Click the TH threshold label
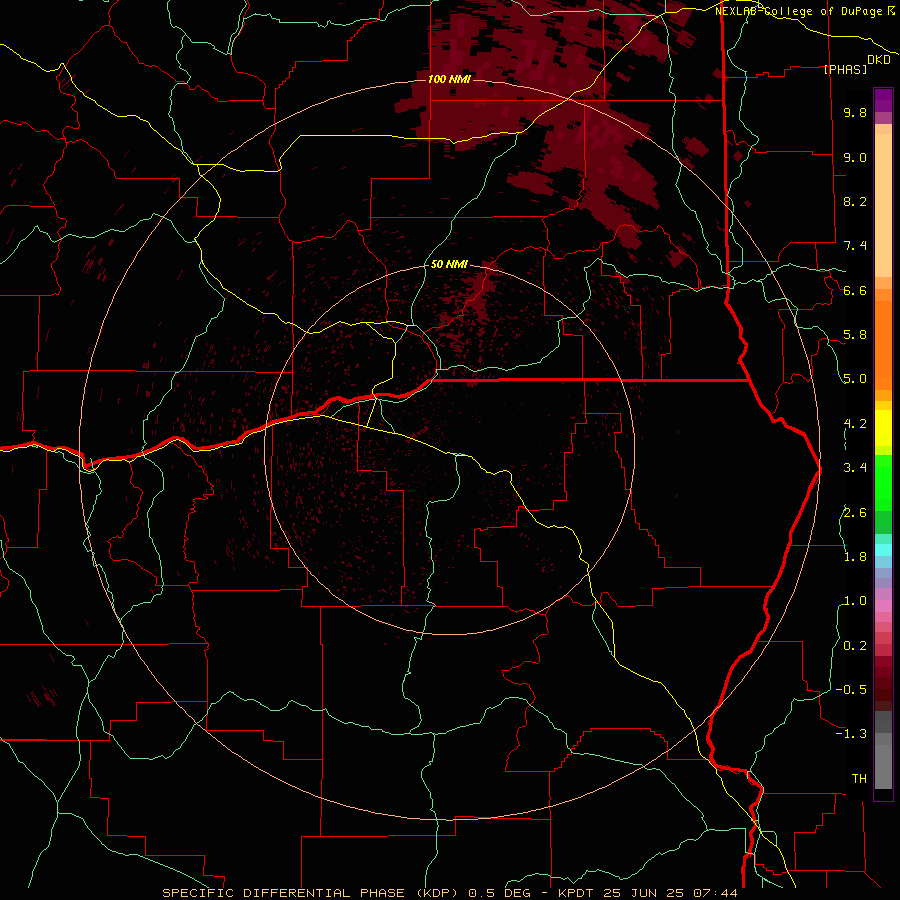 (x=859, y=779)
